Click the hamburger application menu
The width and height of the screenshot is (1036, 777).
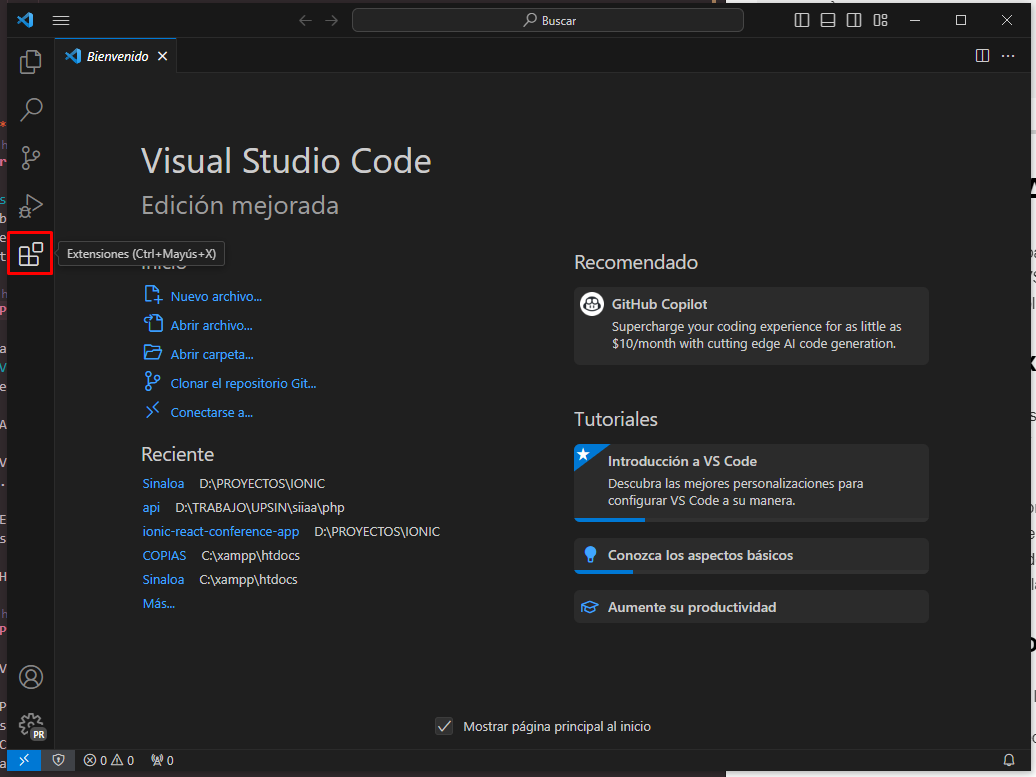click(61, 20)
